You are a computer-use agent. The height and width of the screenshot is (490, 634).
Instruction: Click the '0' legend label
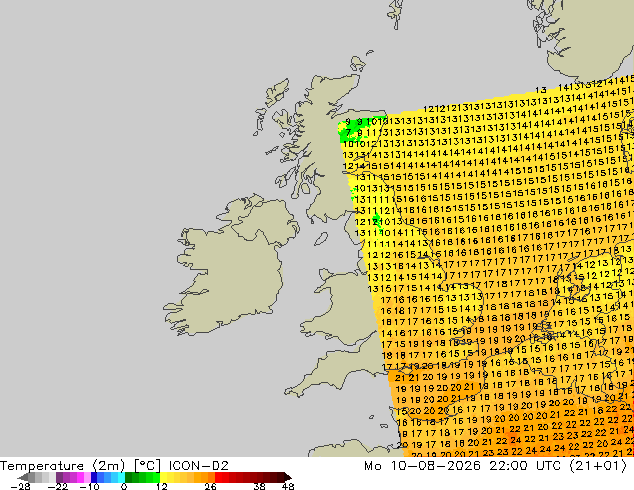pos(124,486)
